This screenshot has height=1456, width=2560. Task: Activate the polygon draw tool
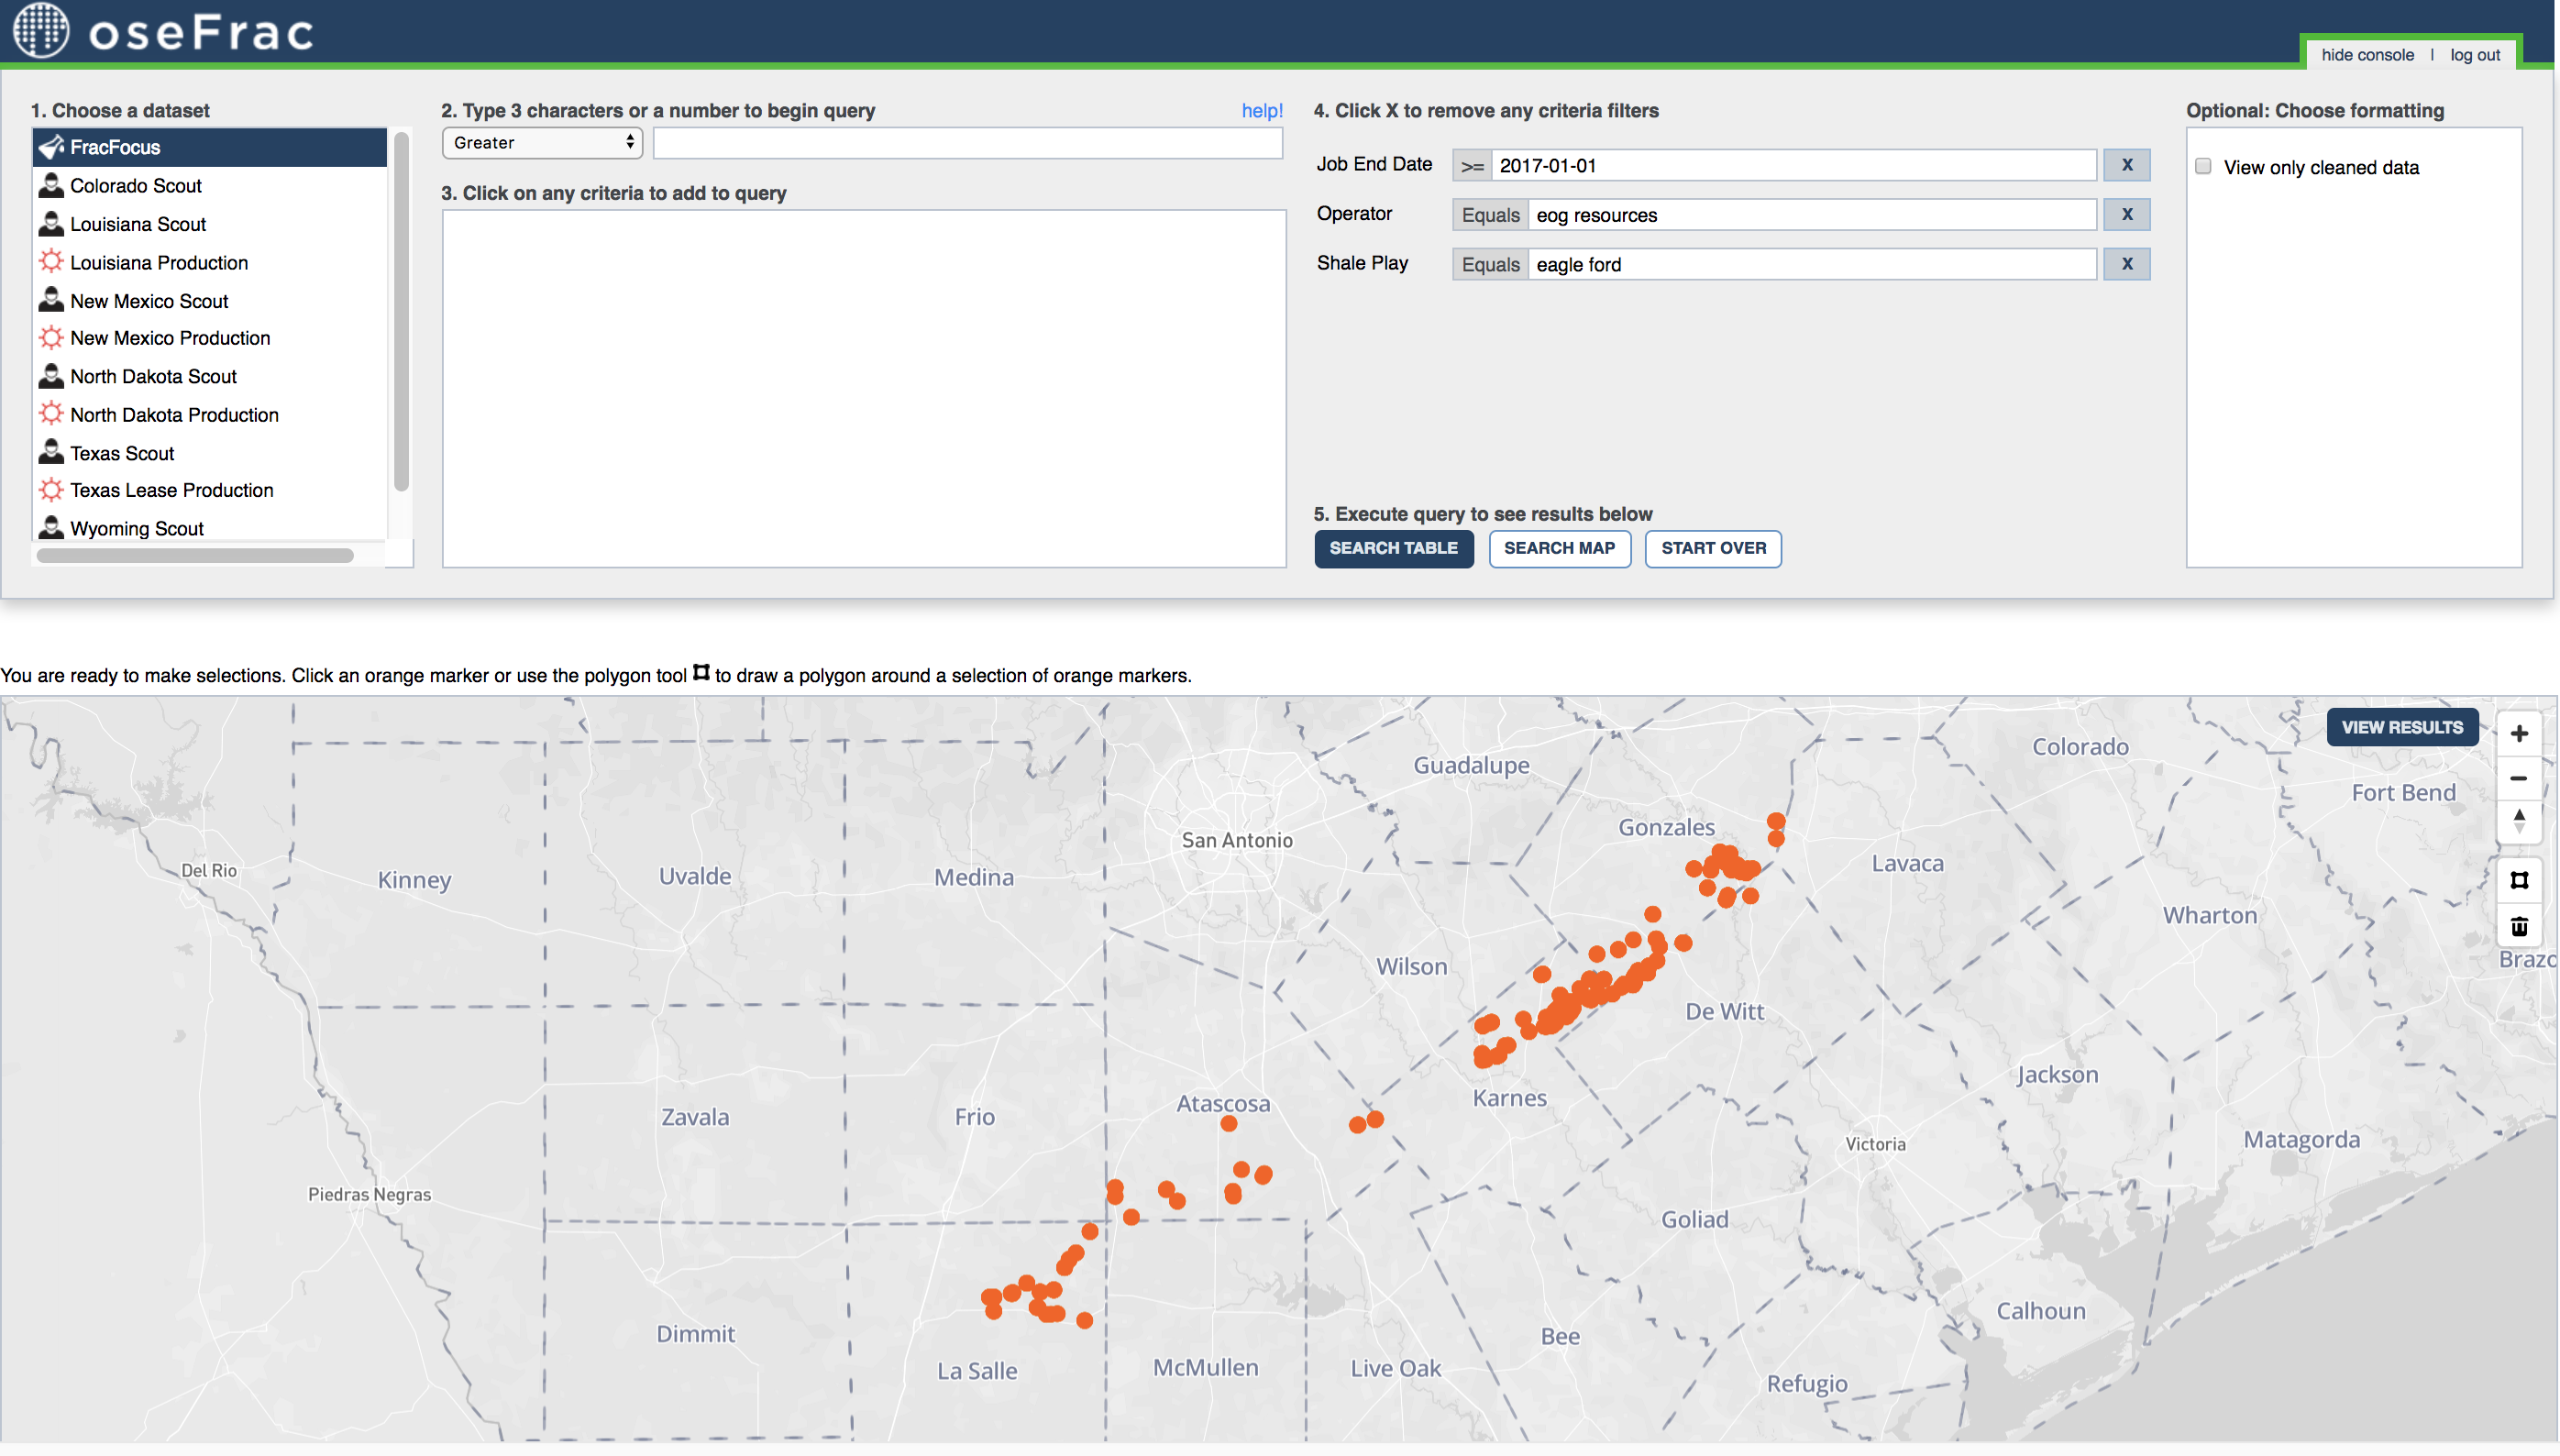(2518, 880)
